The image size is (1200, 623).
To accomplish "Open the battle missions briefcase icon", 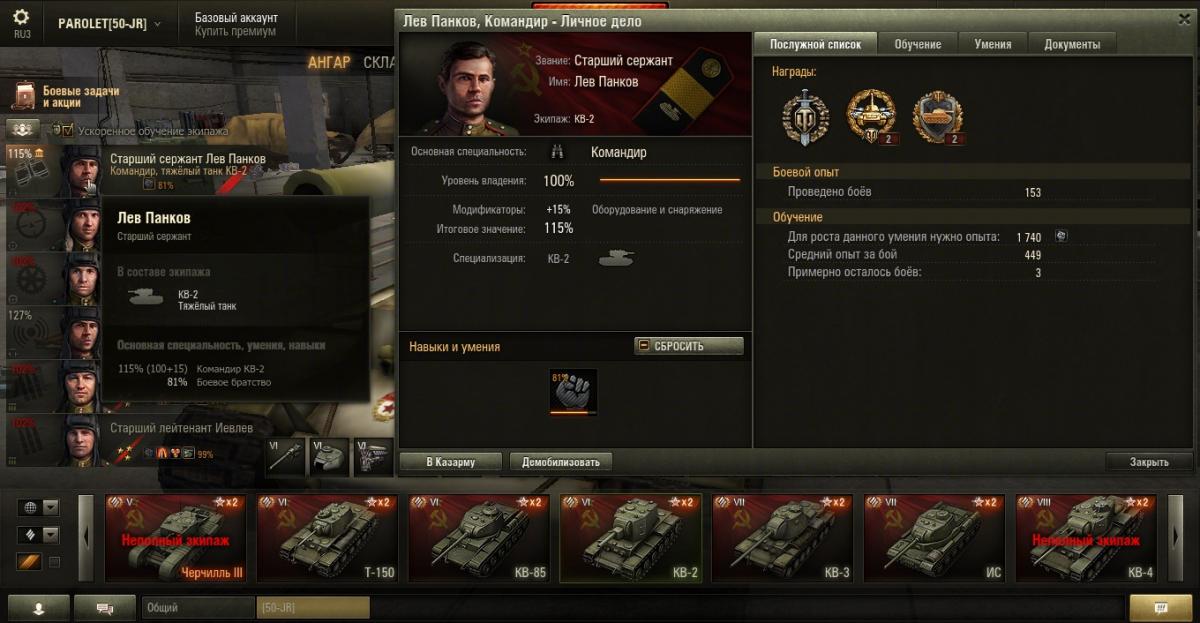I will [25, 96].
